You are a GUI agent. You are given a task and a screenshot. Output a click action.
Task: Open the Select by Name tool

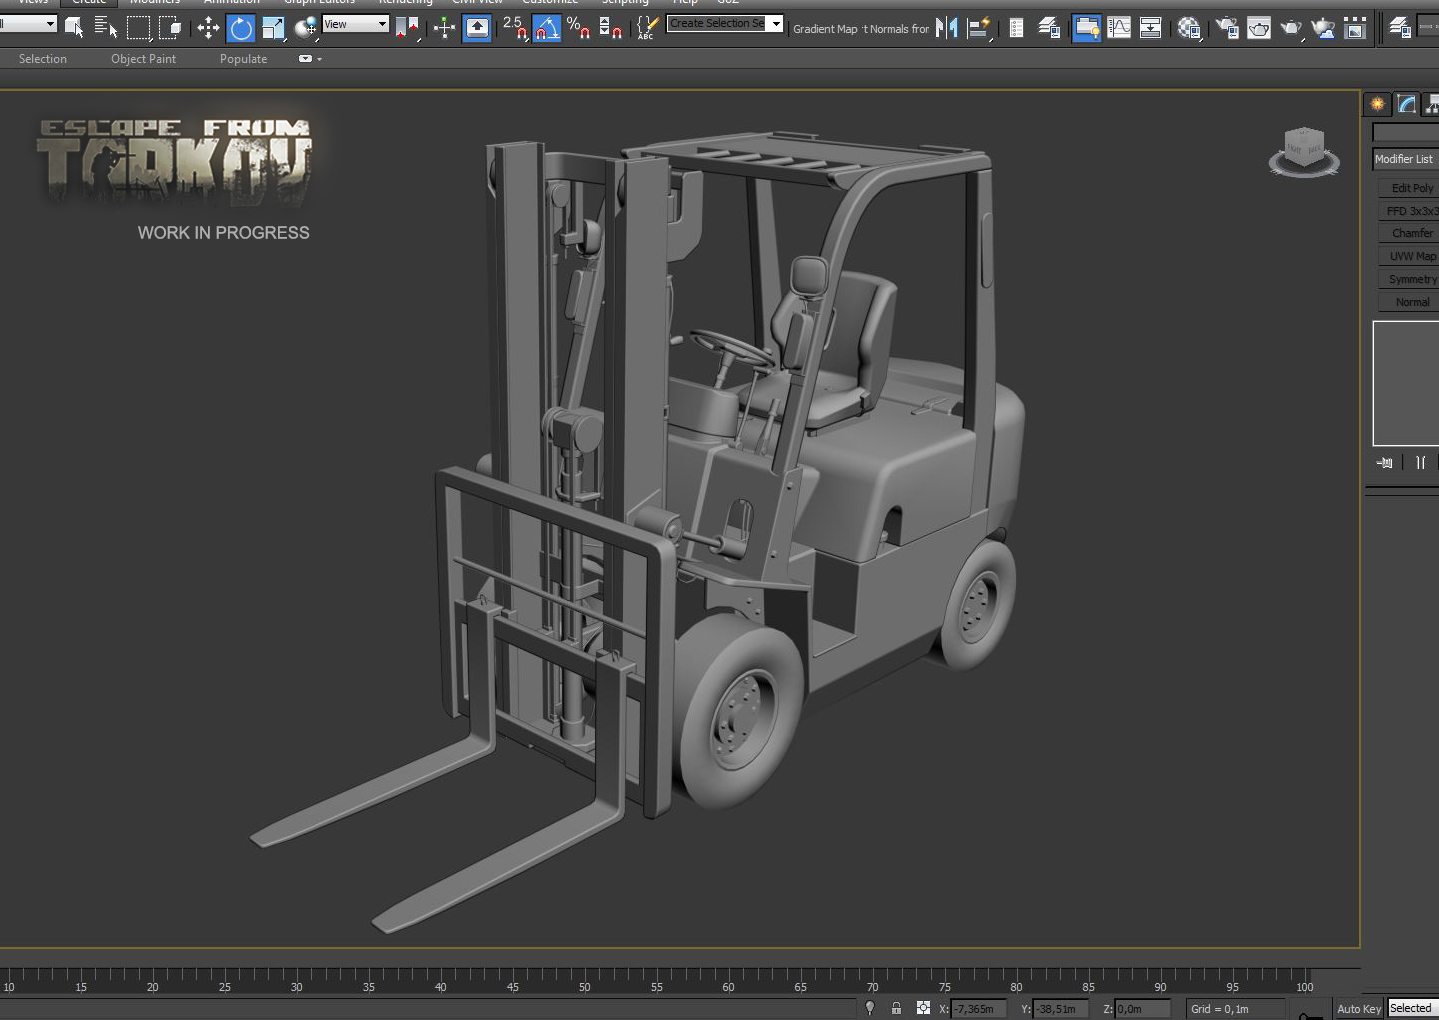105,28
